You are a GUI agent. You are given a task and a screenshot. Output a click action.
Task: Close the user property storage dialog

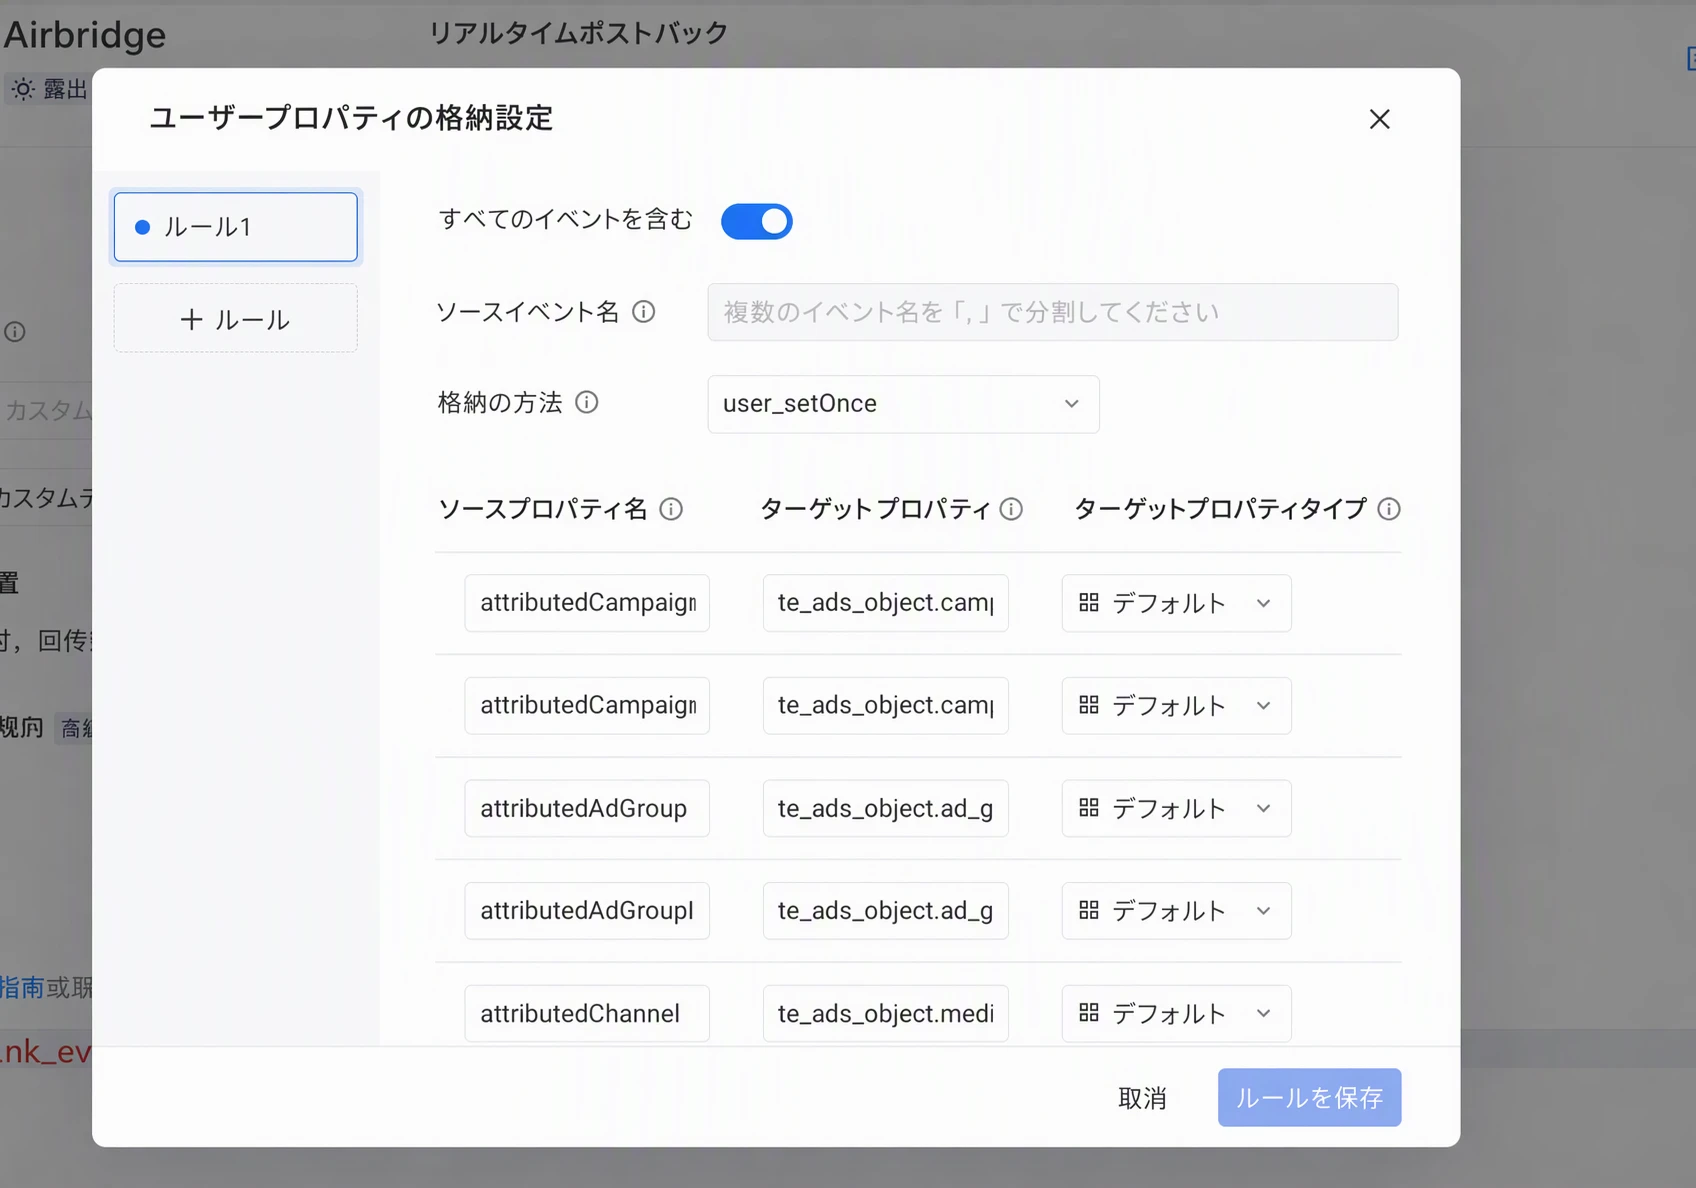click(1379, 119)
